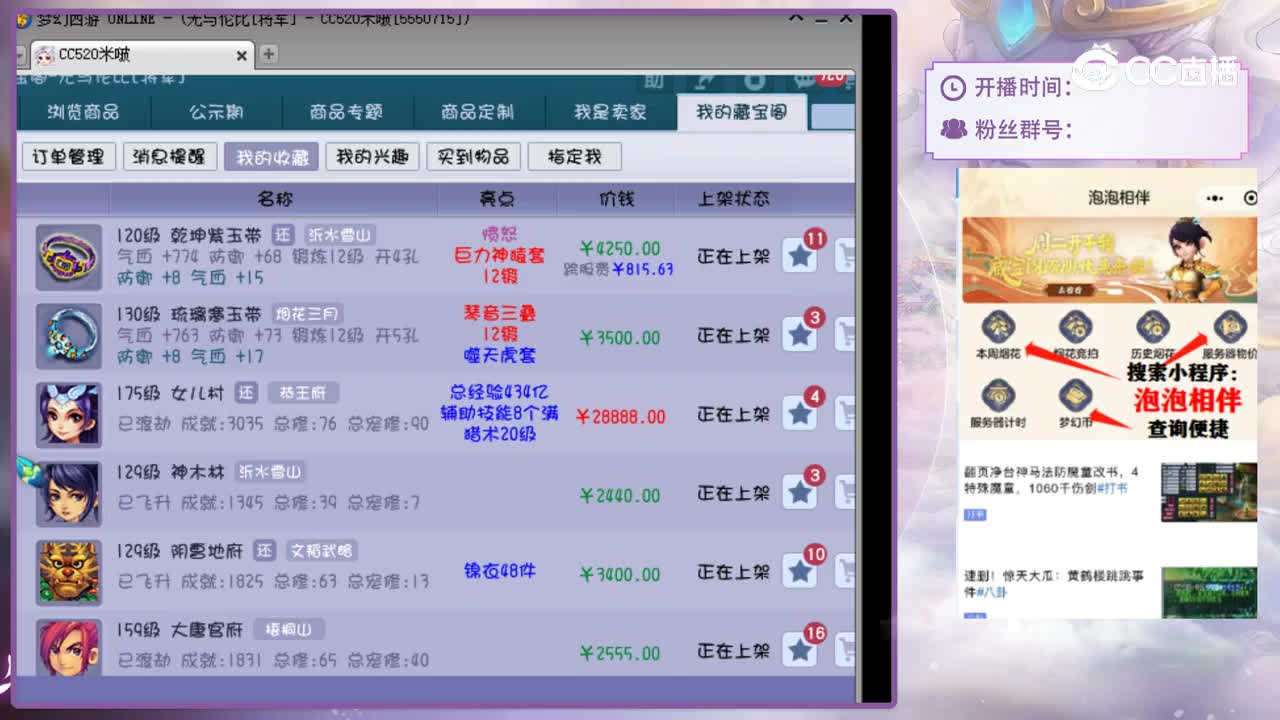Image resolution: width=1280 pixels, height=720 pixels.
Task: Click the 恭王府 server tag
Action: click(303, 393)
